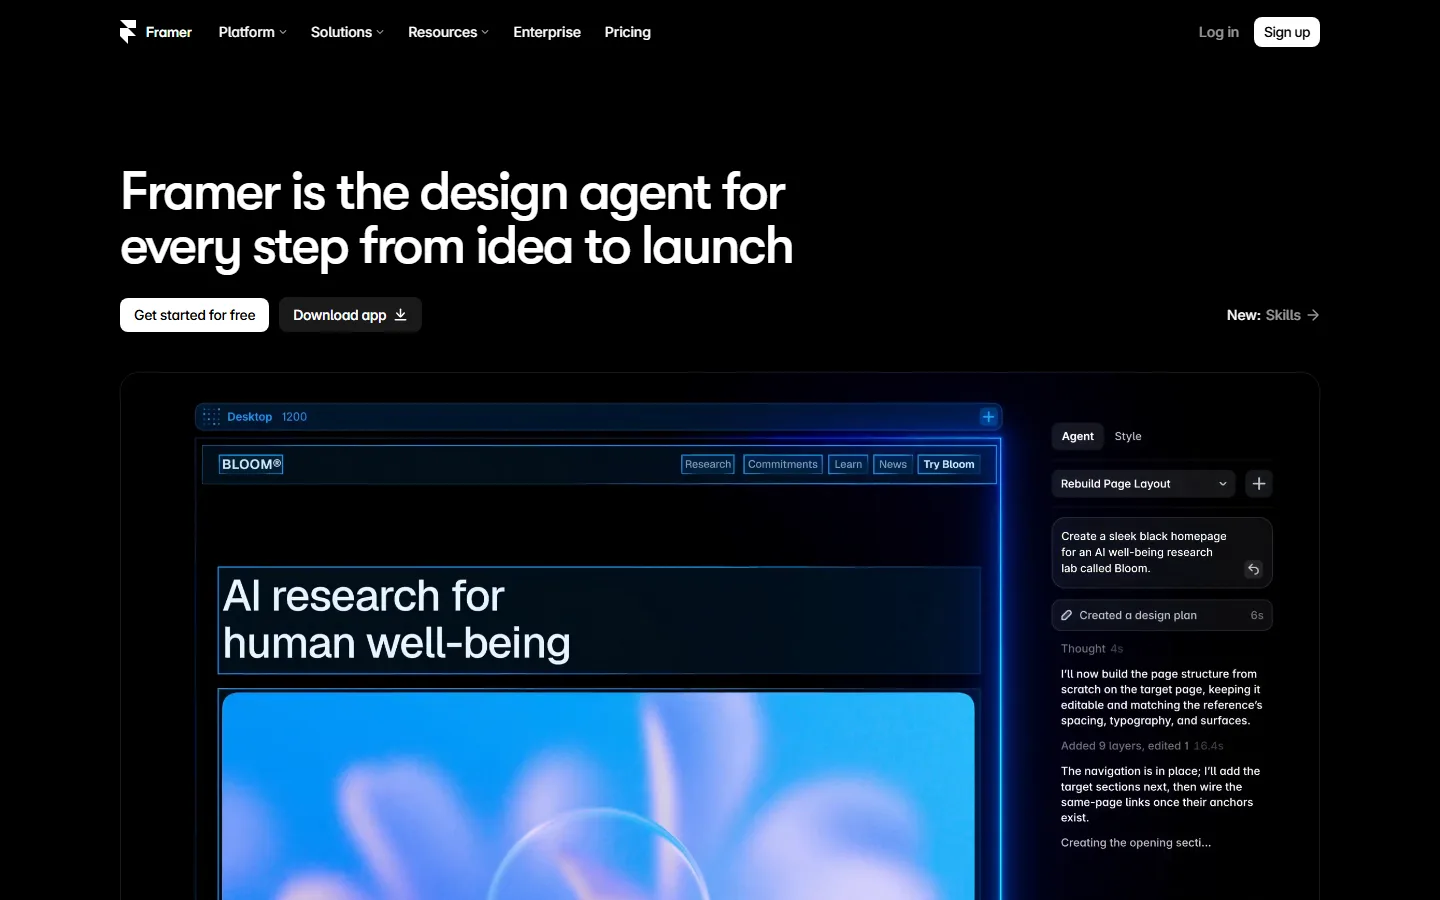This screenshot has height=900, width=1440.
Task: Open the Pricing page
Action: [x=628, y=32]
